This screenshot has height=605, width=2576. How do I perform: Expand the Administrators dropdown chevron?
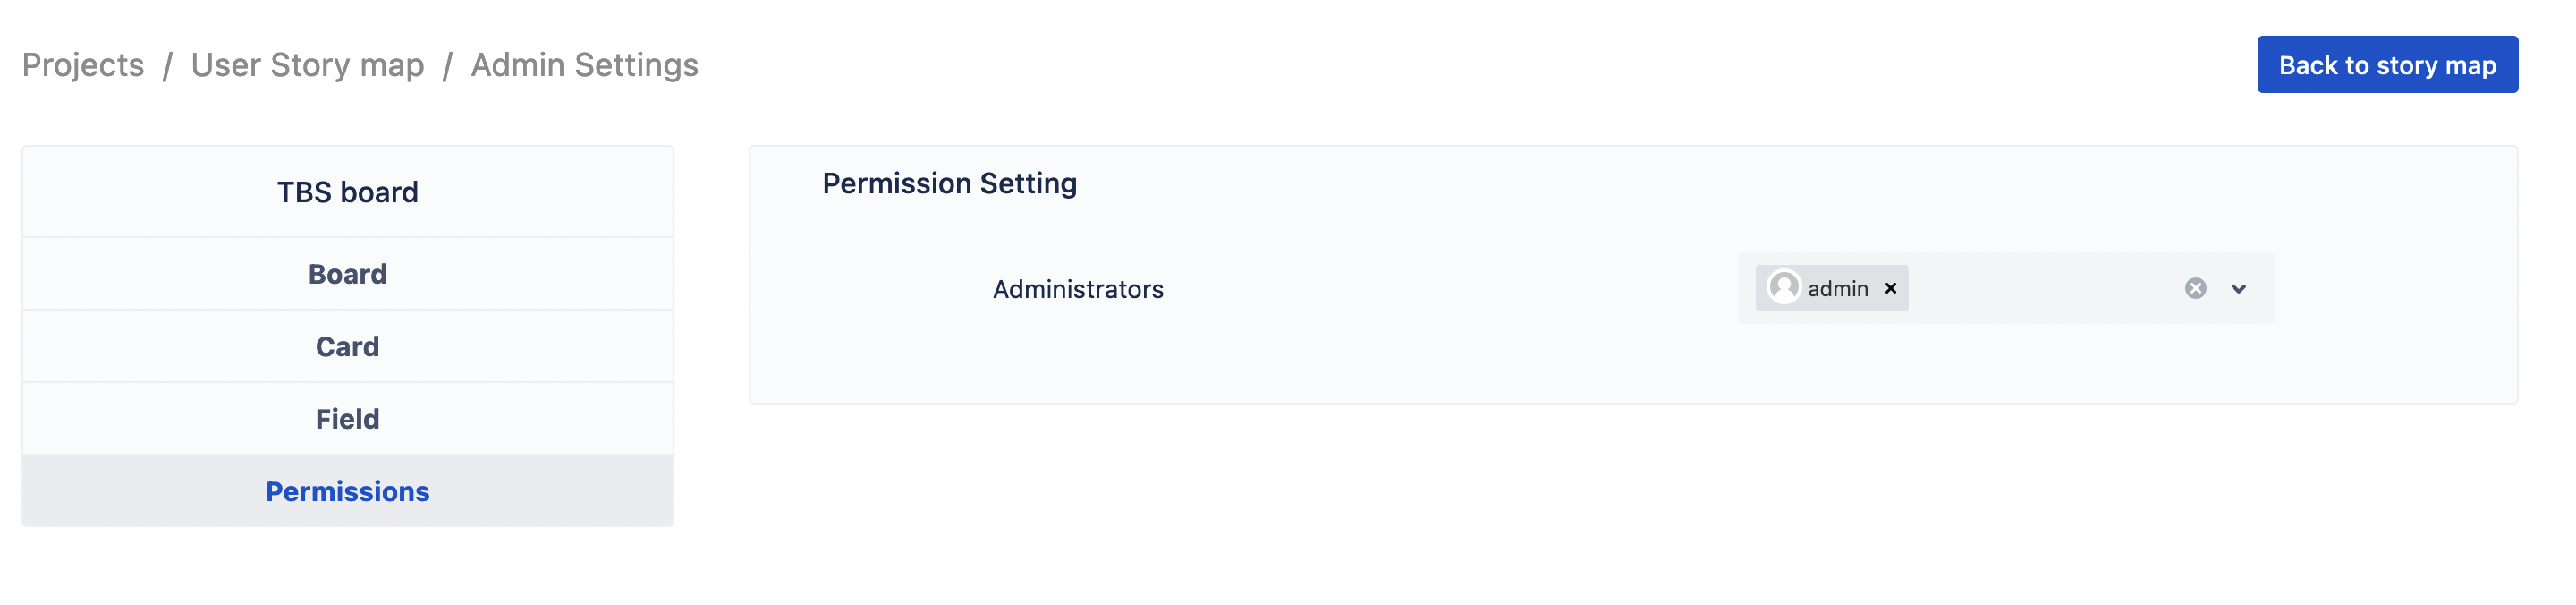(x=2238, y=289)
